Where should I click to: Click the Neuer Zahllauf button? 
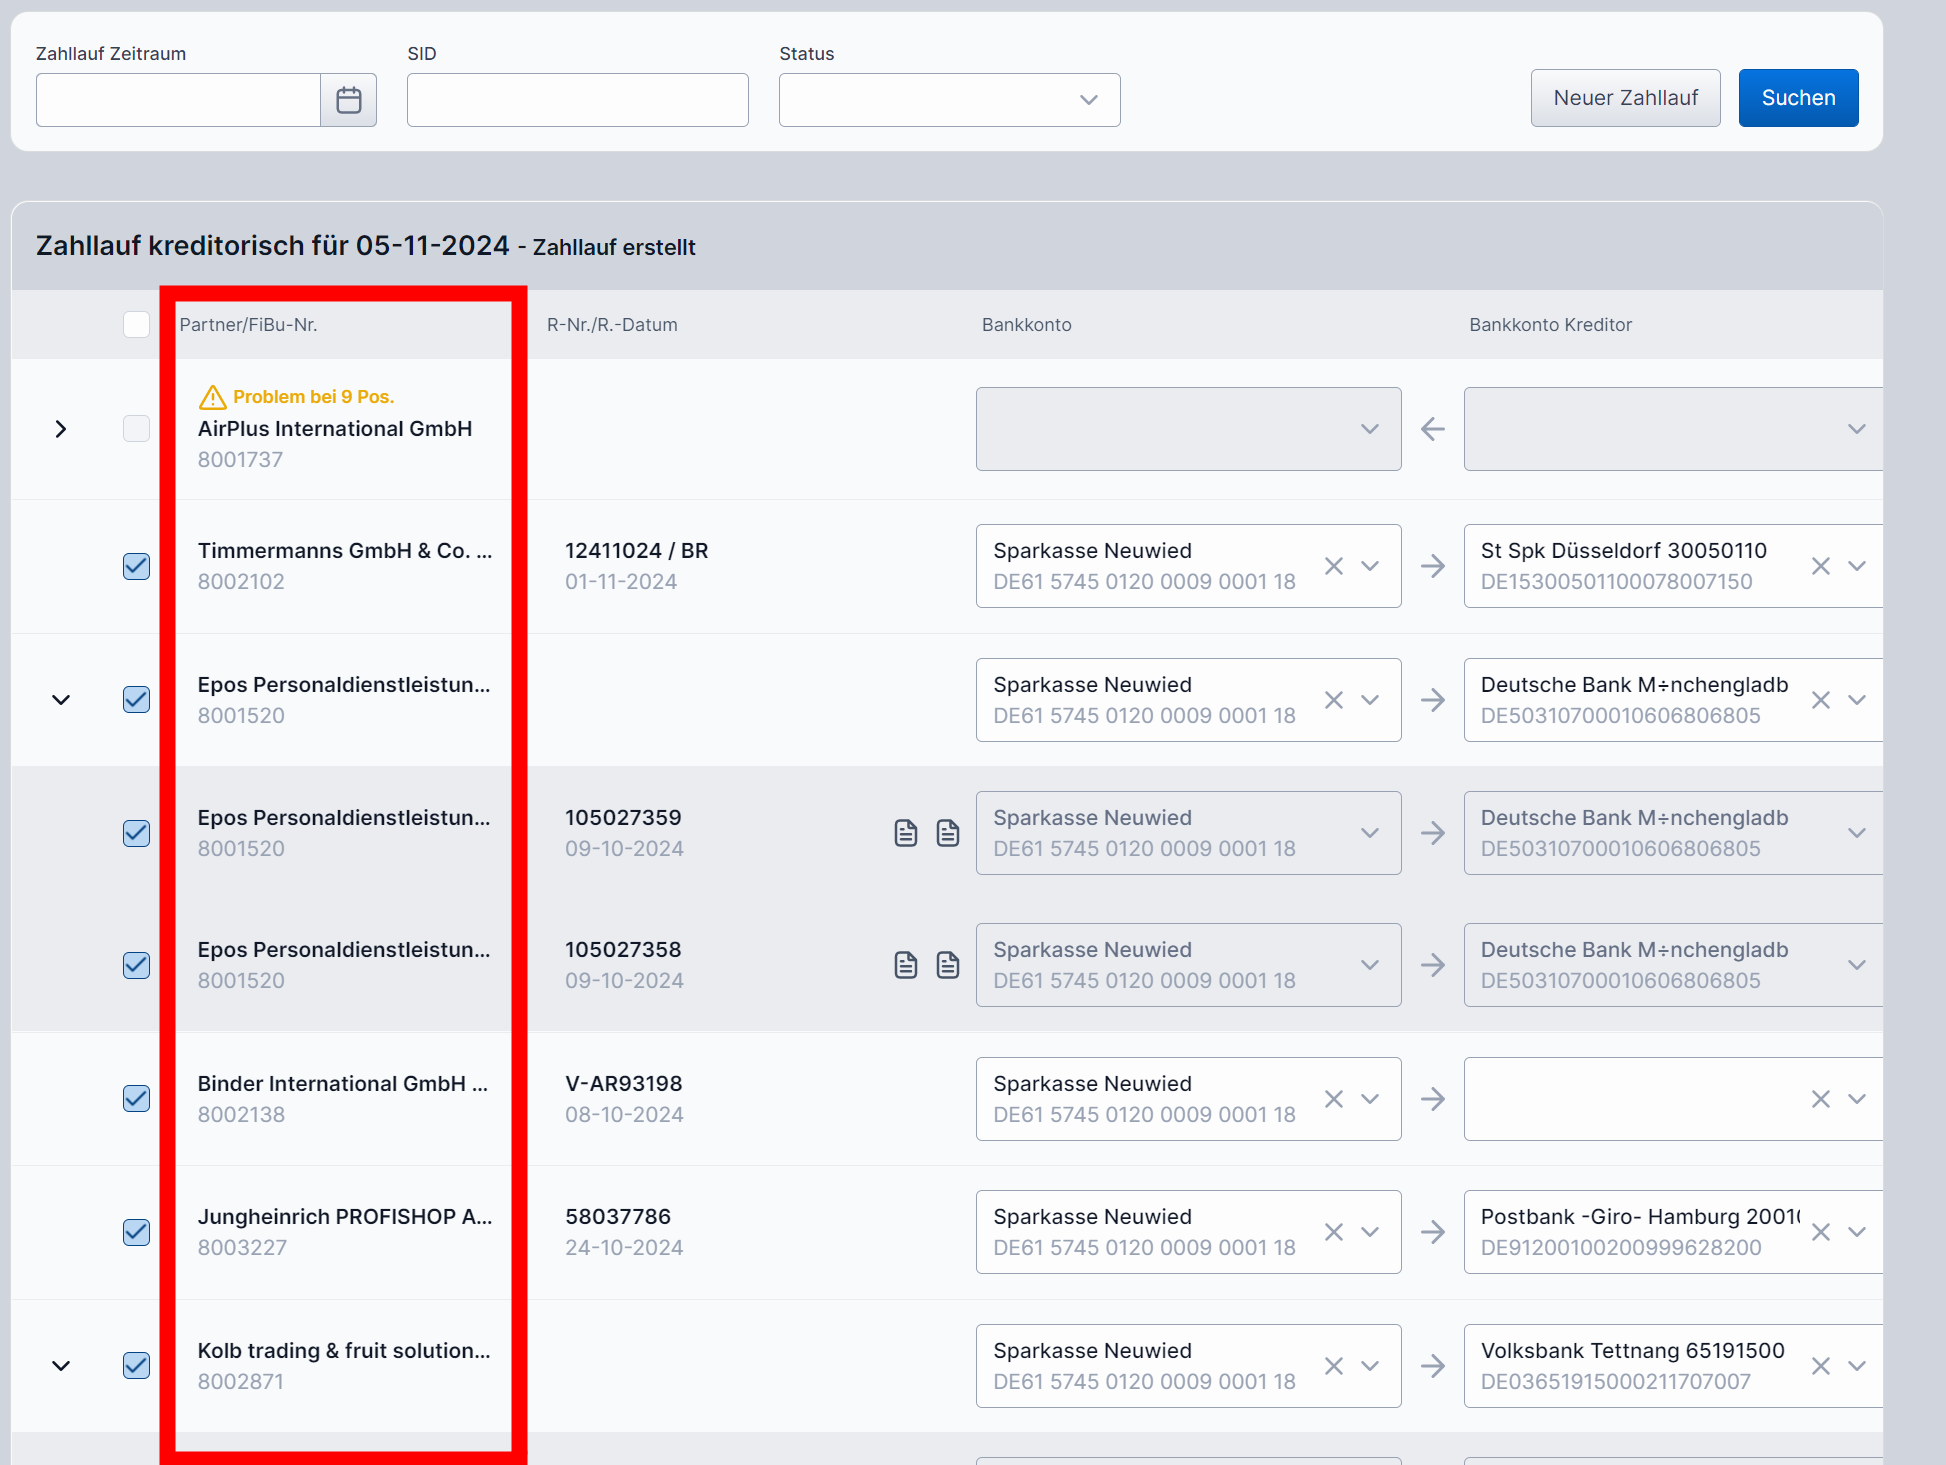point(1625,98)
